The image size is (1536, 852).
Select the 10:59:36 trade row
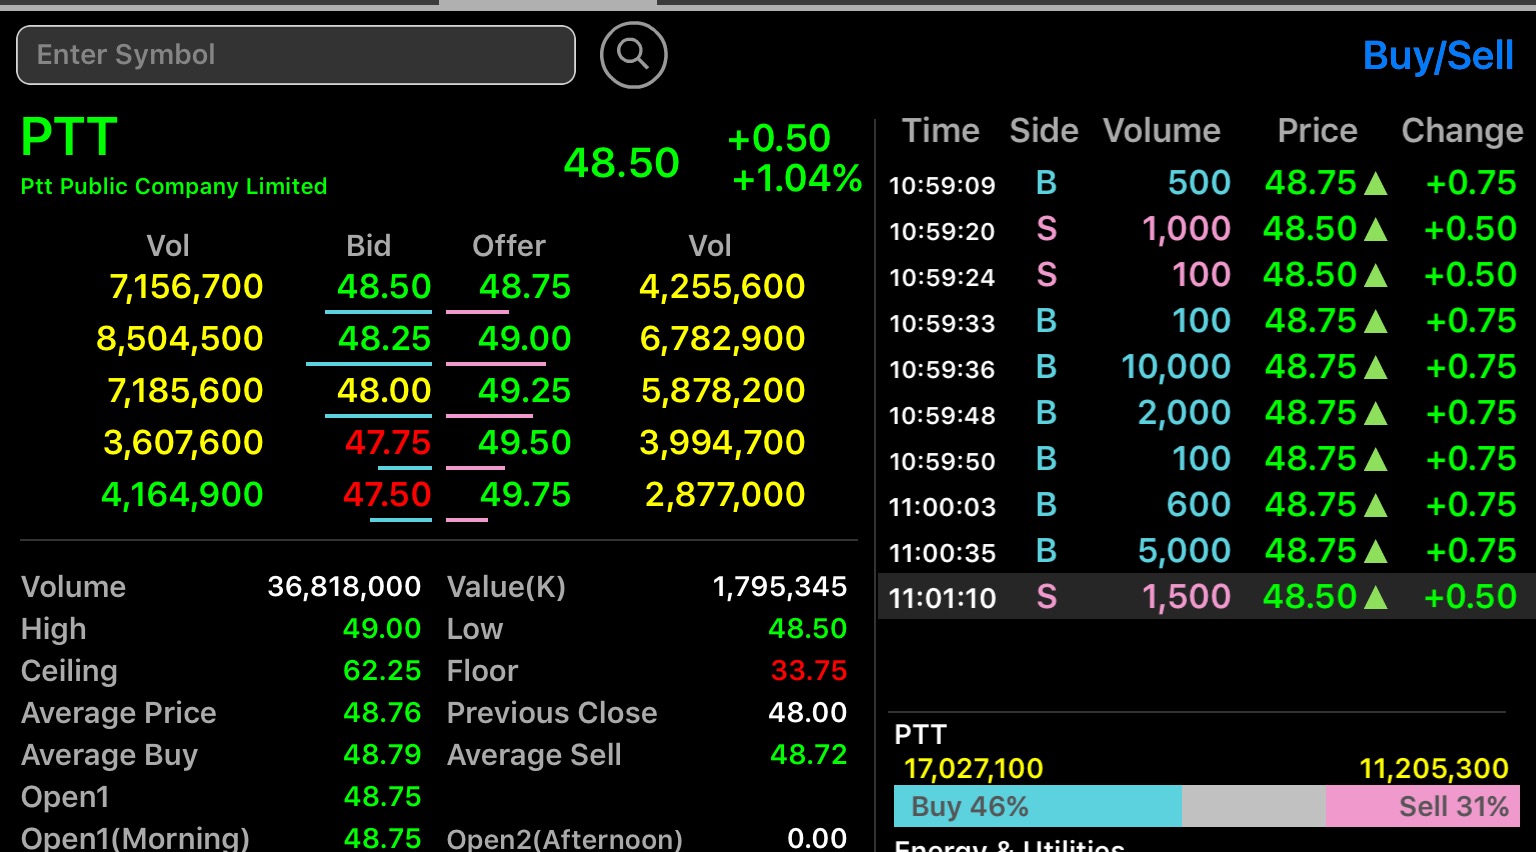[1205, 367]
